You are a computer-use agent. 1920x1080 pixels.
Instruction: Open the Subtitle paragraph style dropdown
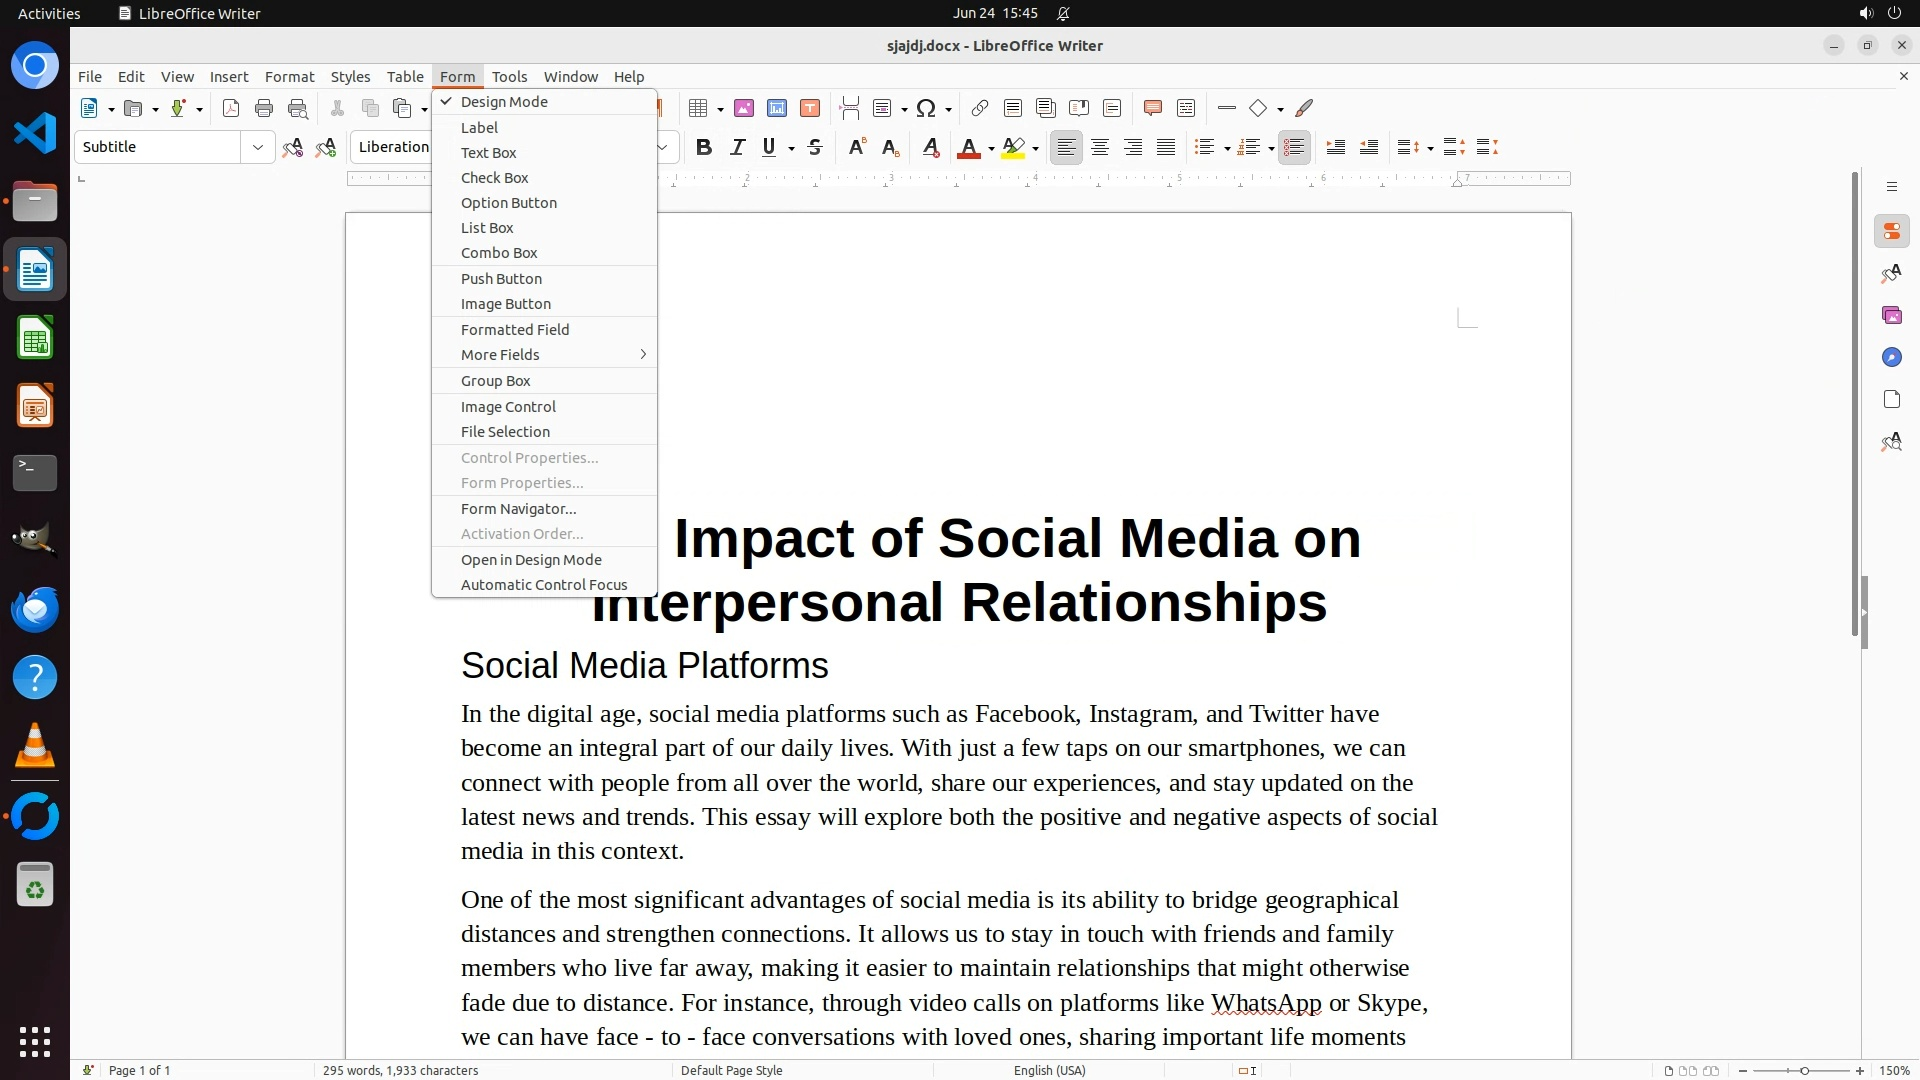(257, 147)
